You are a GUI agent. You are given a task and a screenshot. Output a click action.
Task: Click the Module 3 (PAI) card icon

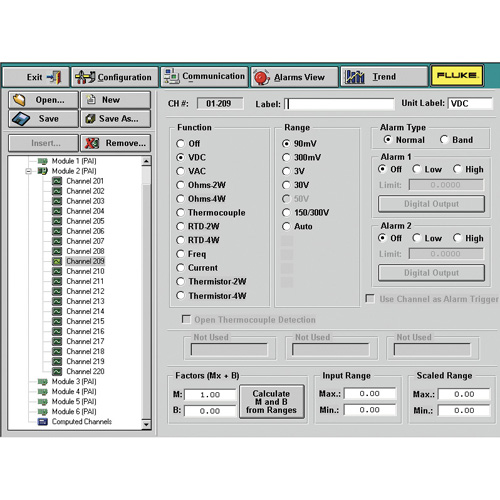coord(43,382)
